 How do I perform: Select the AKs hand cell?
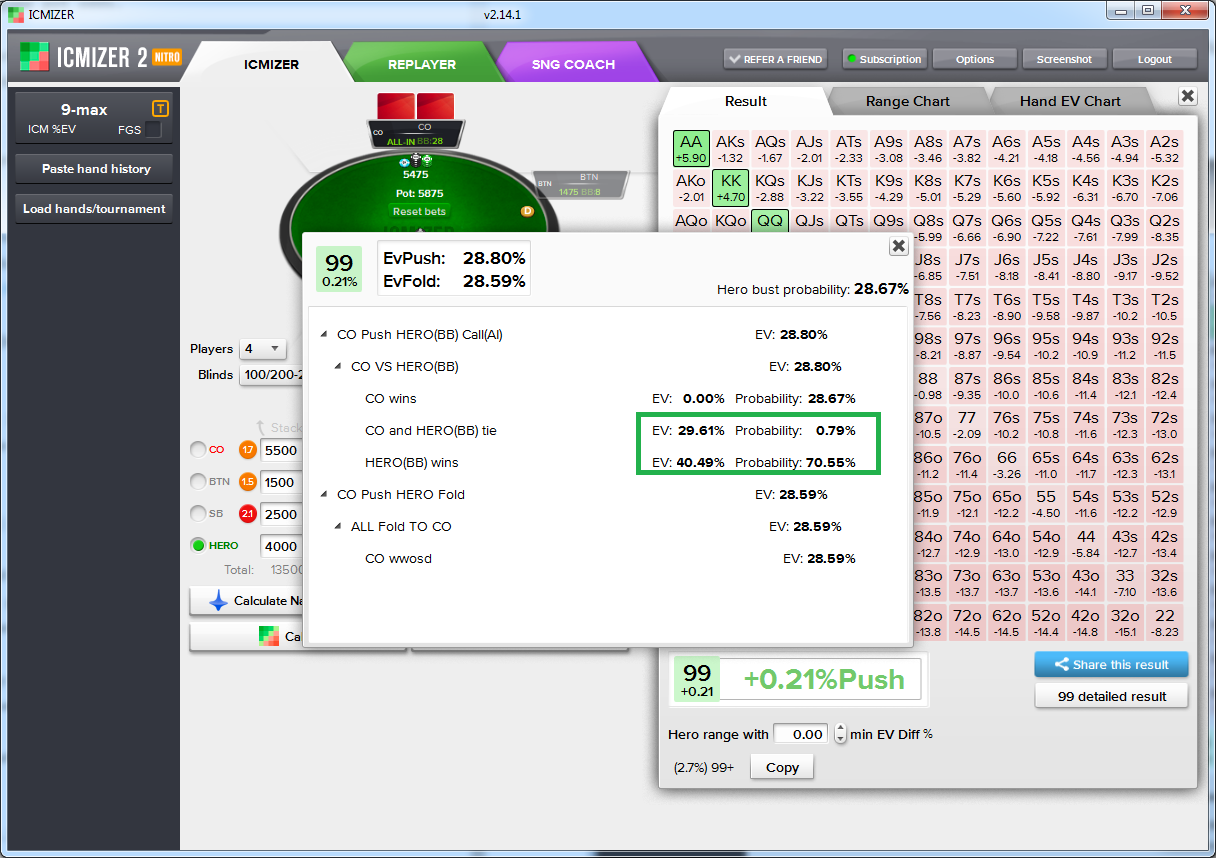tap(731, 148)
